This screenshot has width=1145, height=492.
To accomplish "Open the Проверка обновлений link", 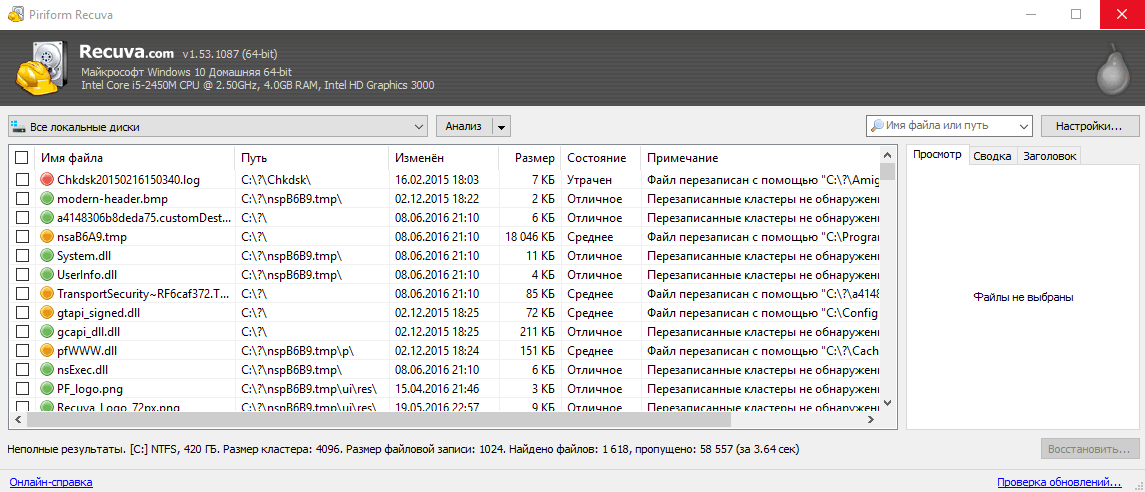I will coord(1059,482).
